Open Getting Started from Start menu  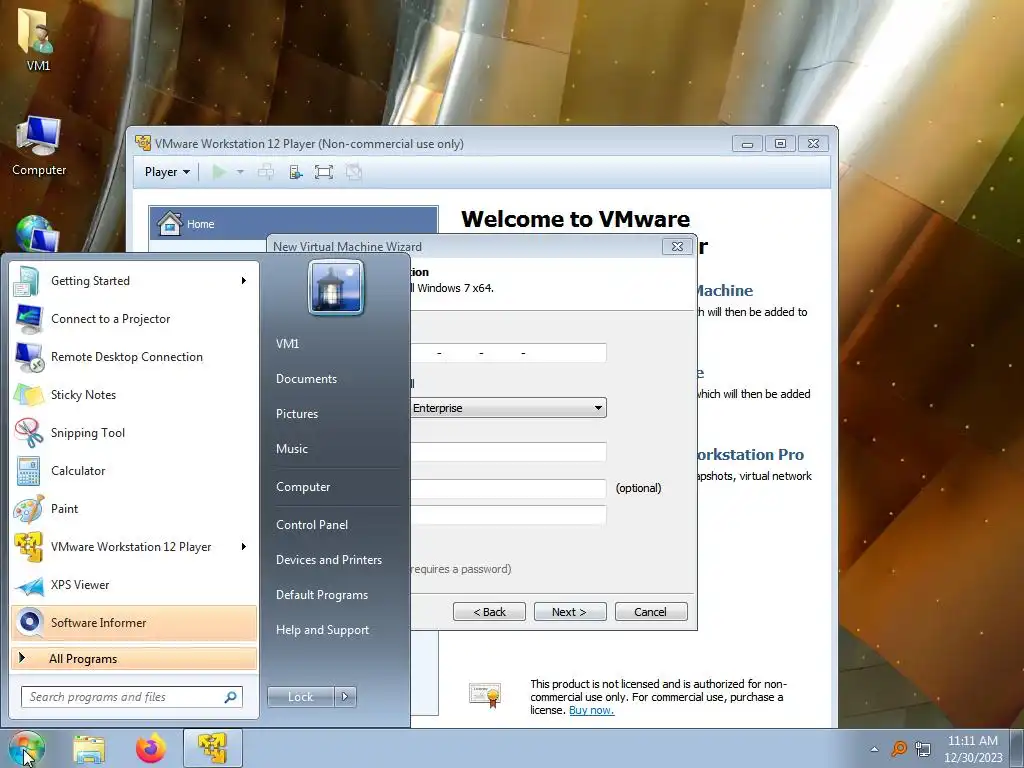tap(134, 281)
